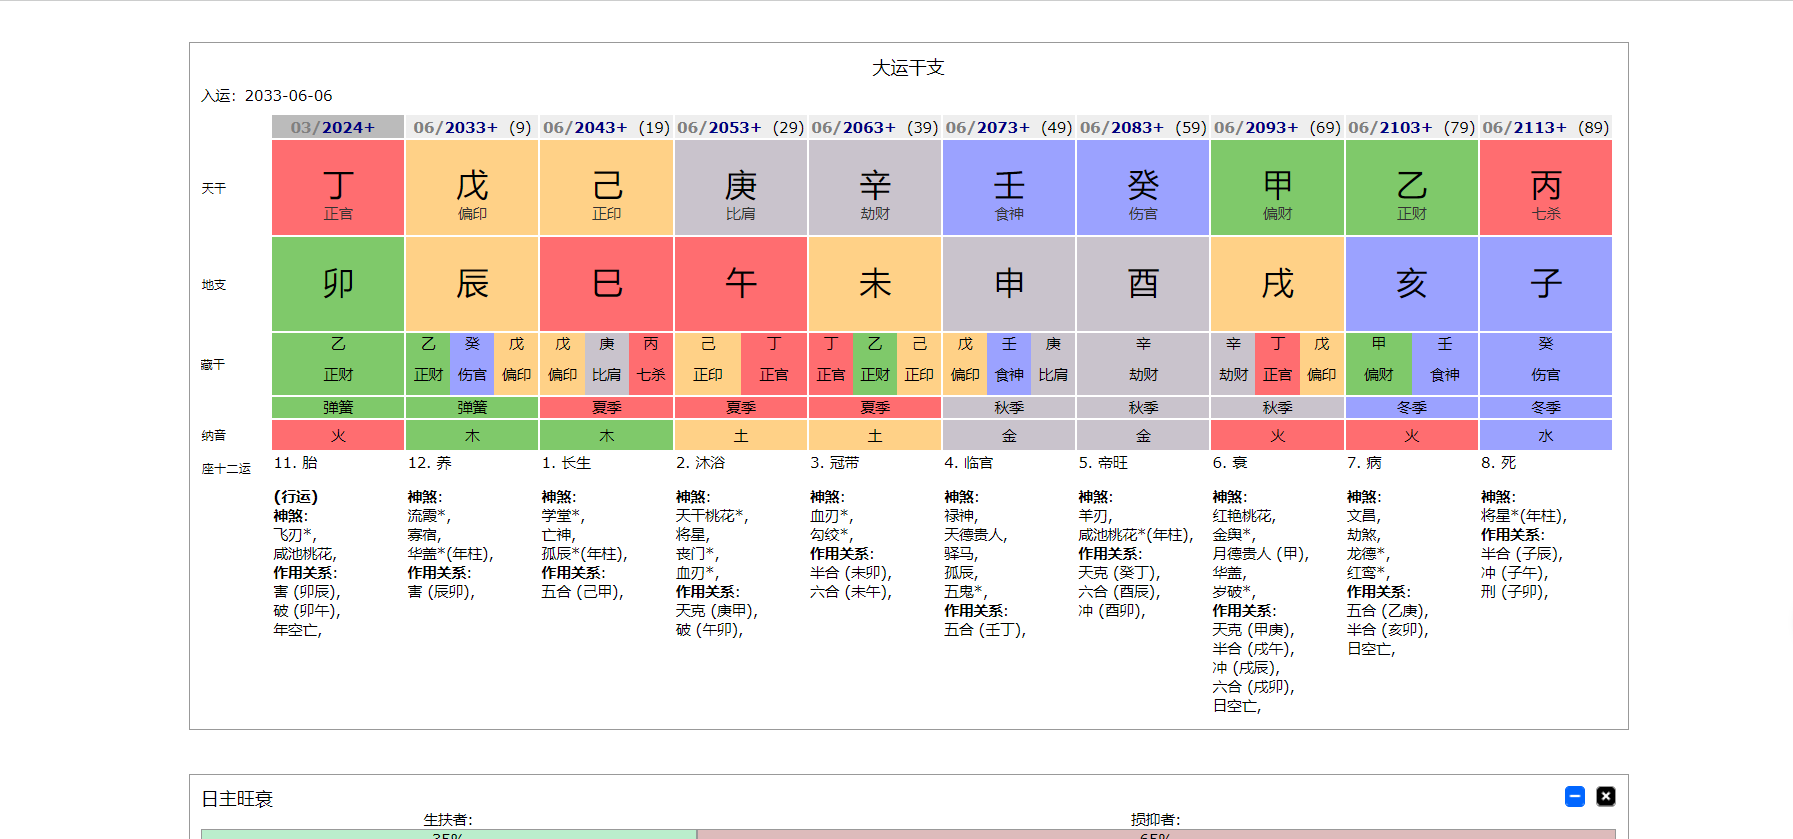The width and height of the screenshot is (1793, 839).
Task: Click the 天干桃花* deity entry
Action: point(712,516)
